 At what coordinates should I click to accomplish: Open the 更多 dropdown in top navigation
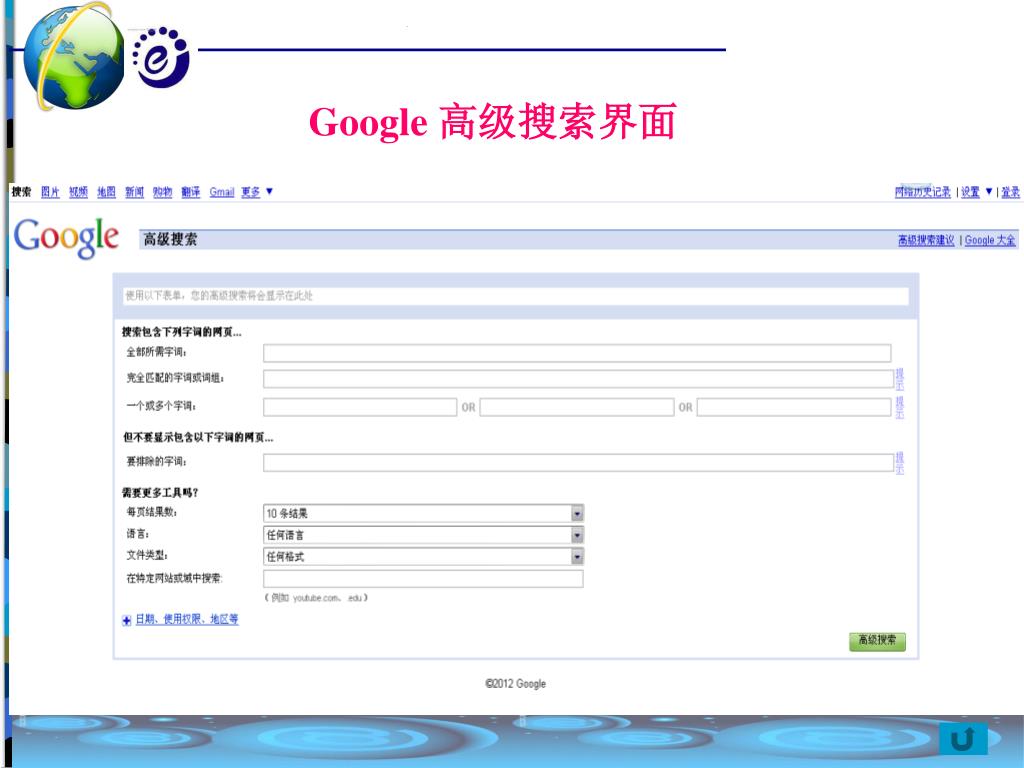point(257,191)
